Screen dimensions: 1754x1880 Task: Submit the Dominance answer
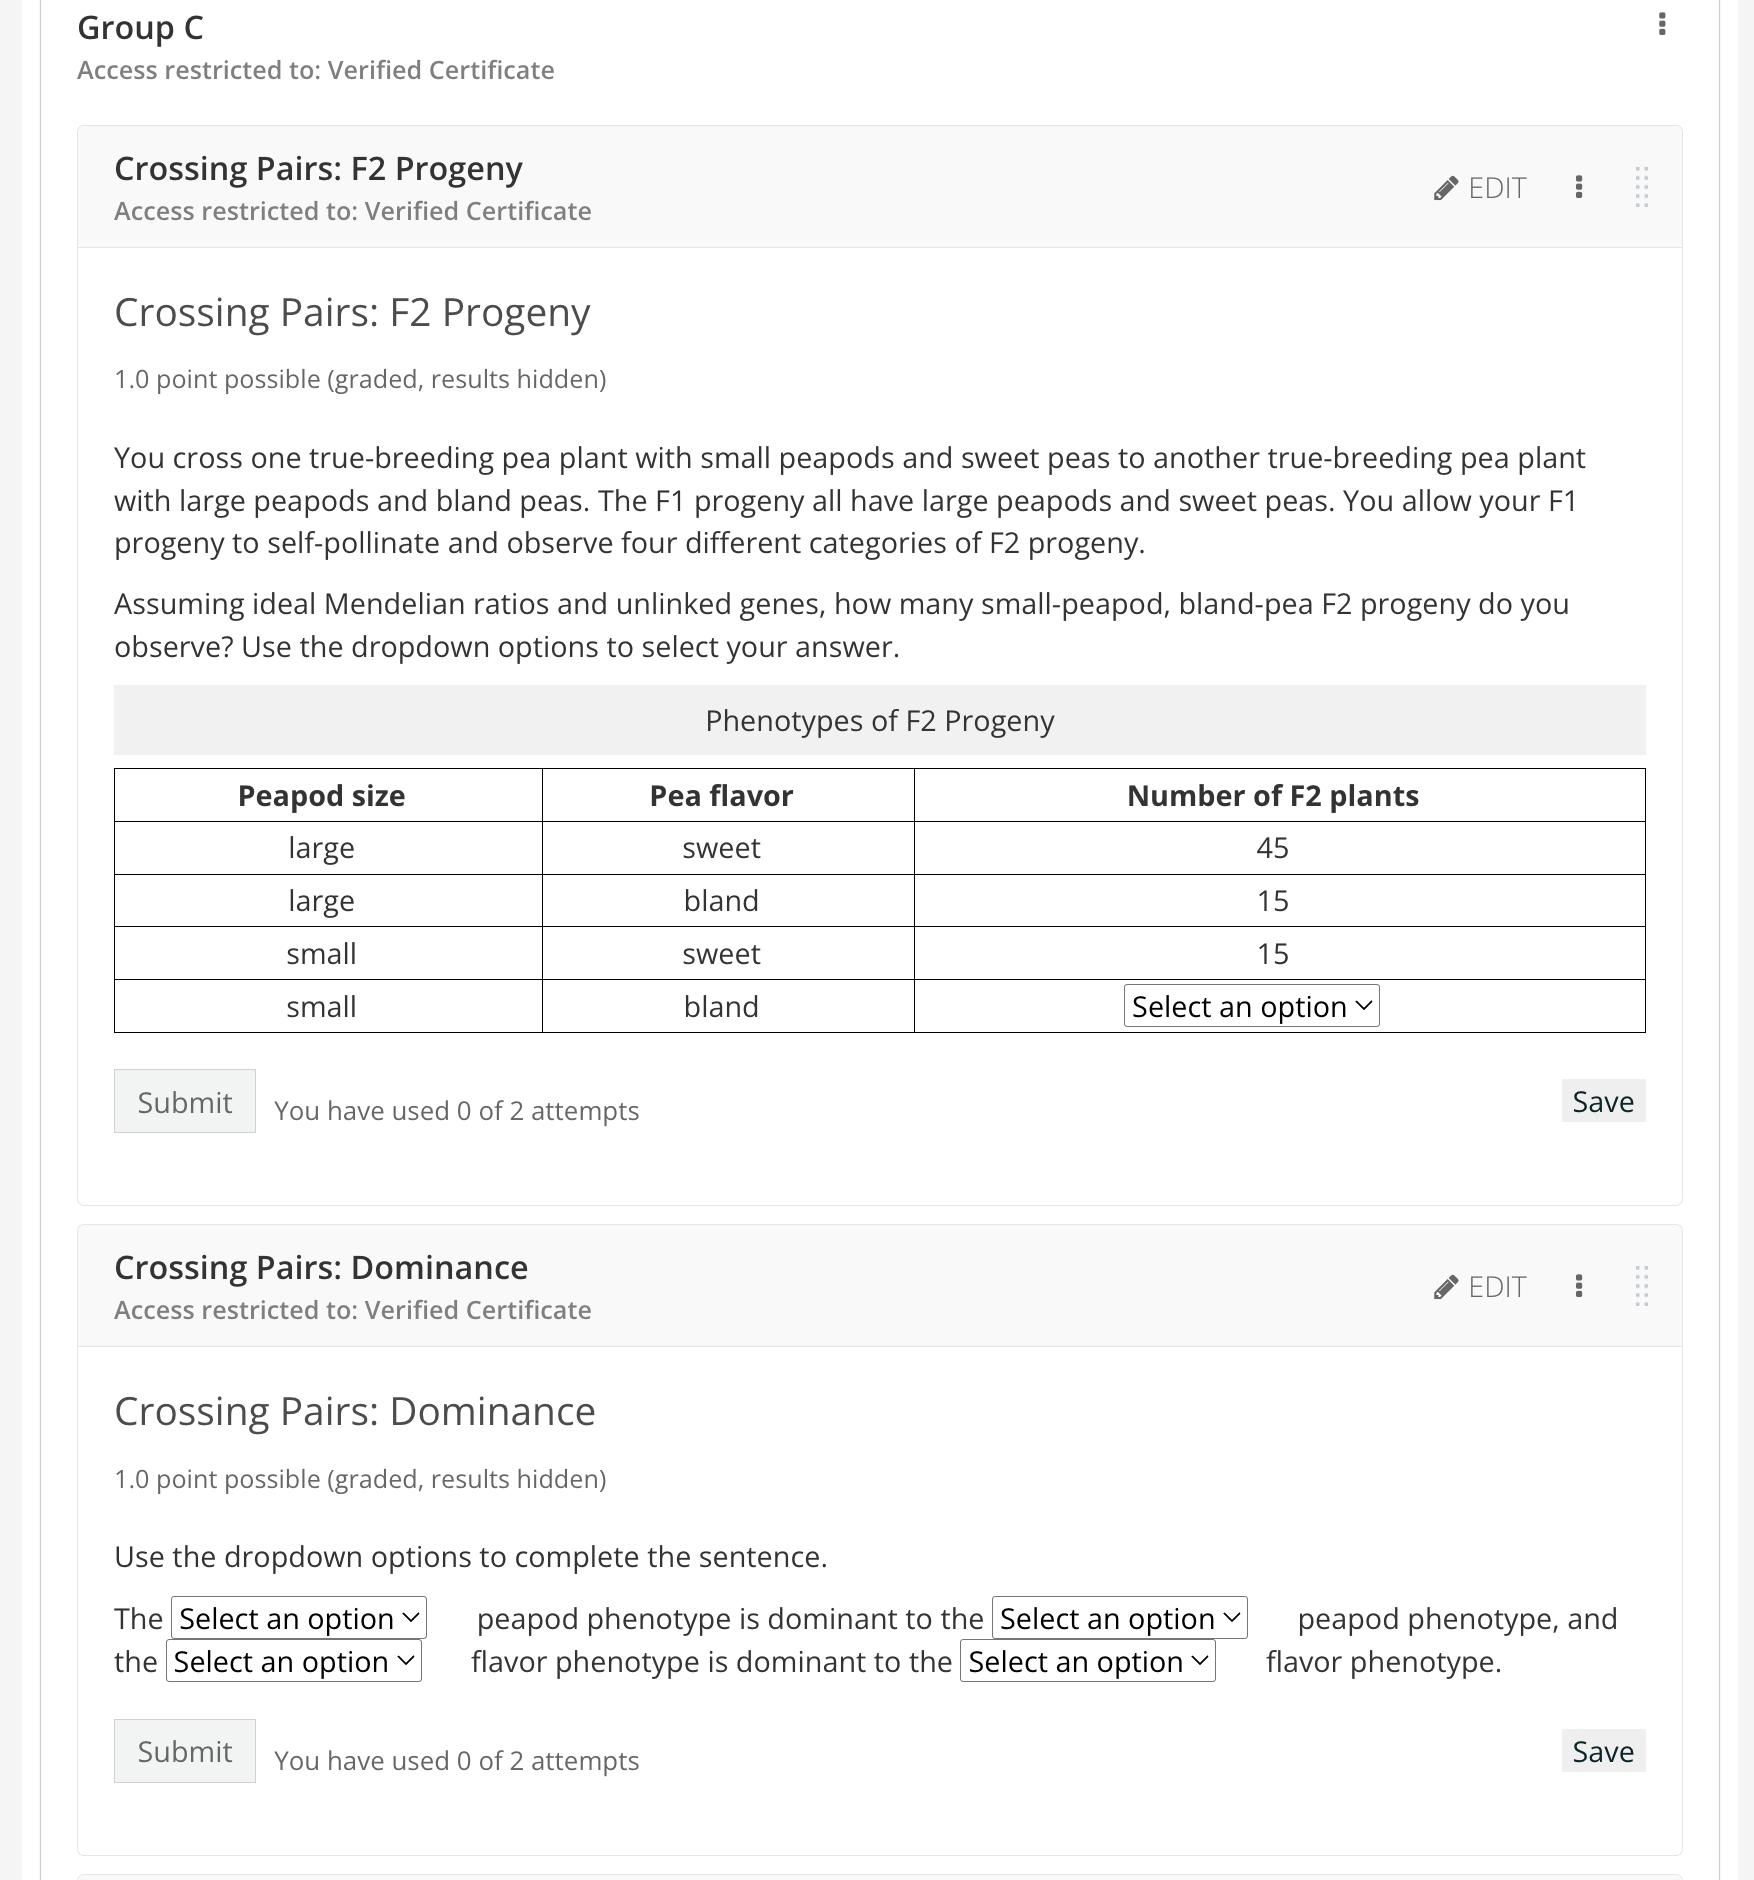point(185,1751)
